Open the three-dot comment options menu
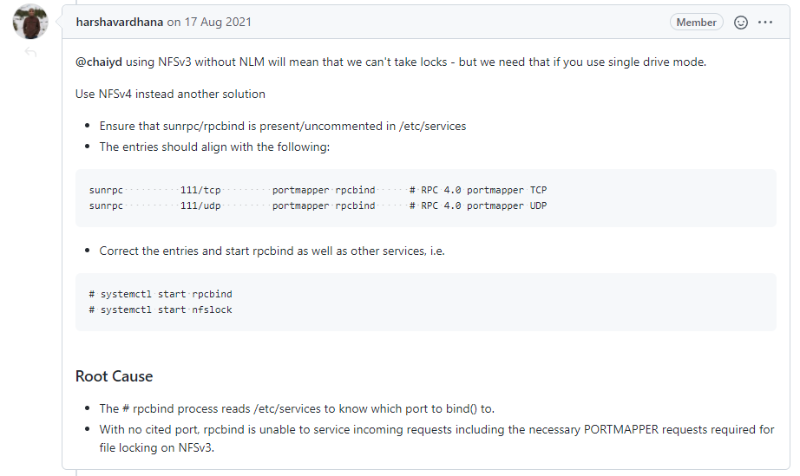 [765, 22]
